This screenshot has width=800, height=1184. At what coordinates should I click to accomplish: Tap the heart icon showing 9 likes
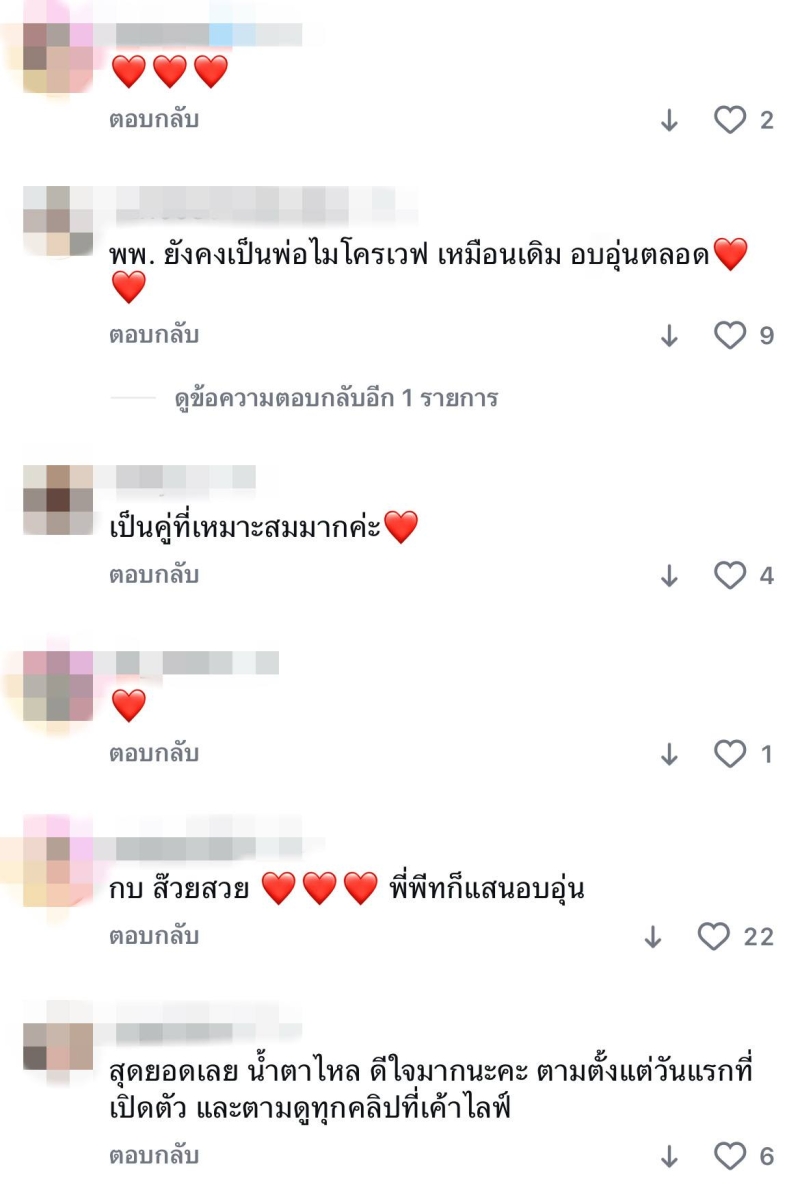(730, 335)
